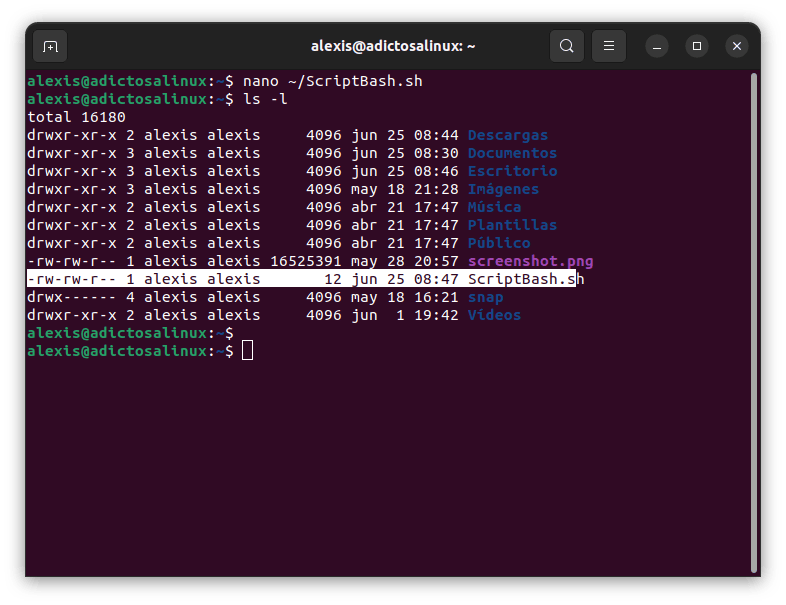786x605 pixels.
Task: Click the -rw-rw-r-- permissions of screenshot.png
Action: click(x=72, y=261)
